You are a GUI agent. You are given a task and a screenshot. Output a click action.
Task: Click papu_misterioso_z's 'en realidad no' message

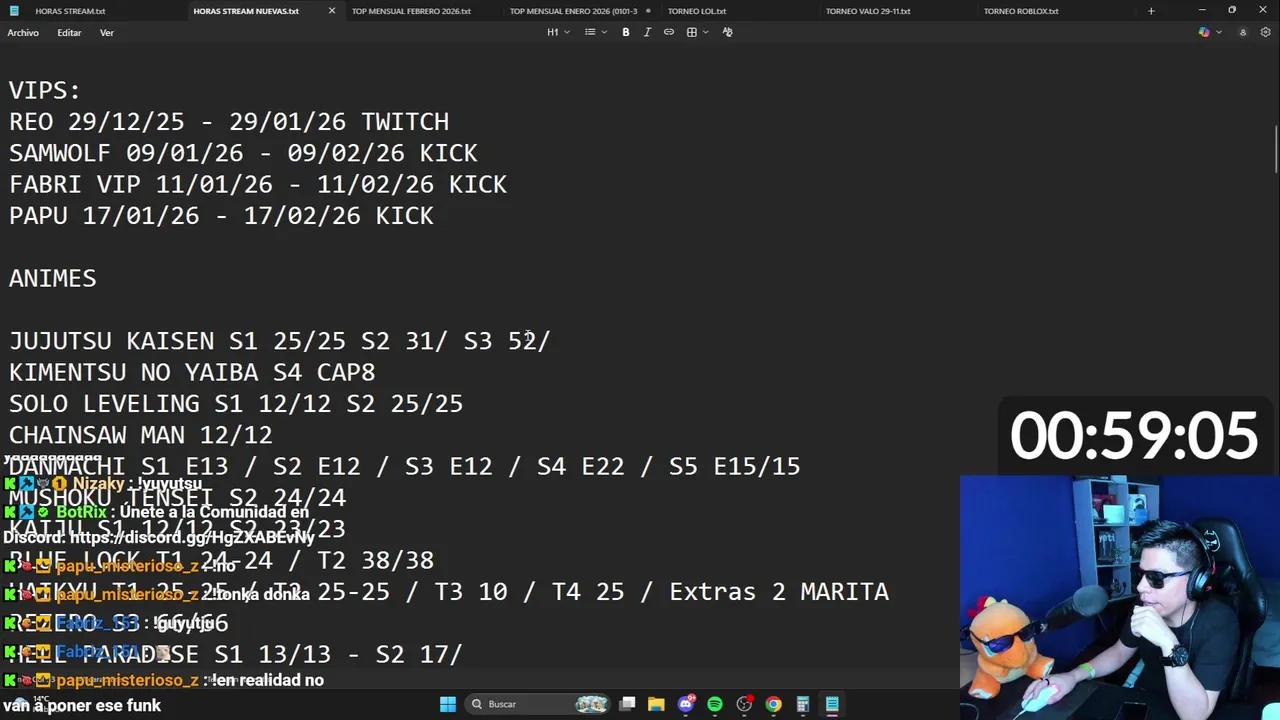(164, 680)
